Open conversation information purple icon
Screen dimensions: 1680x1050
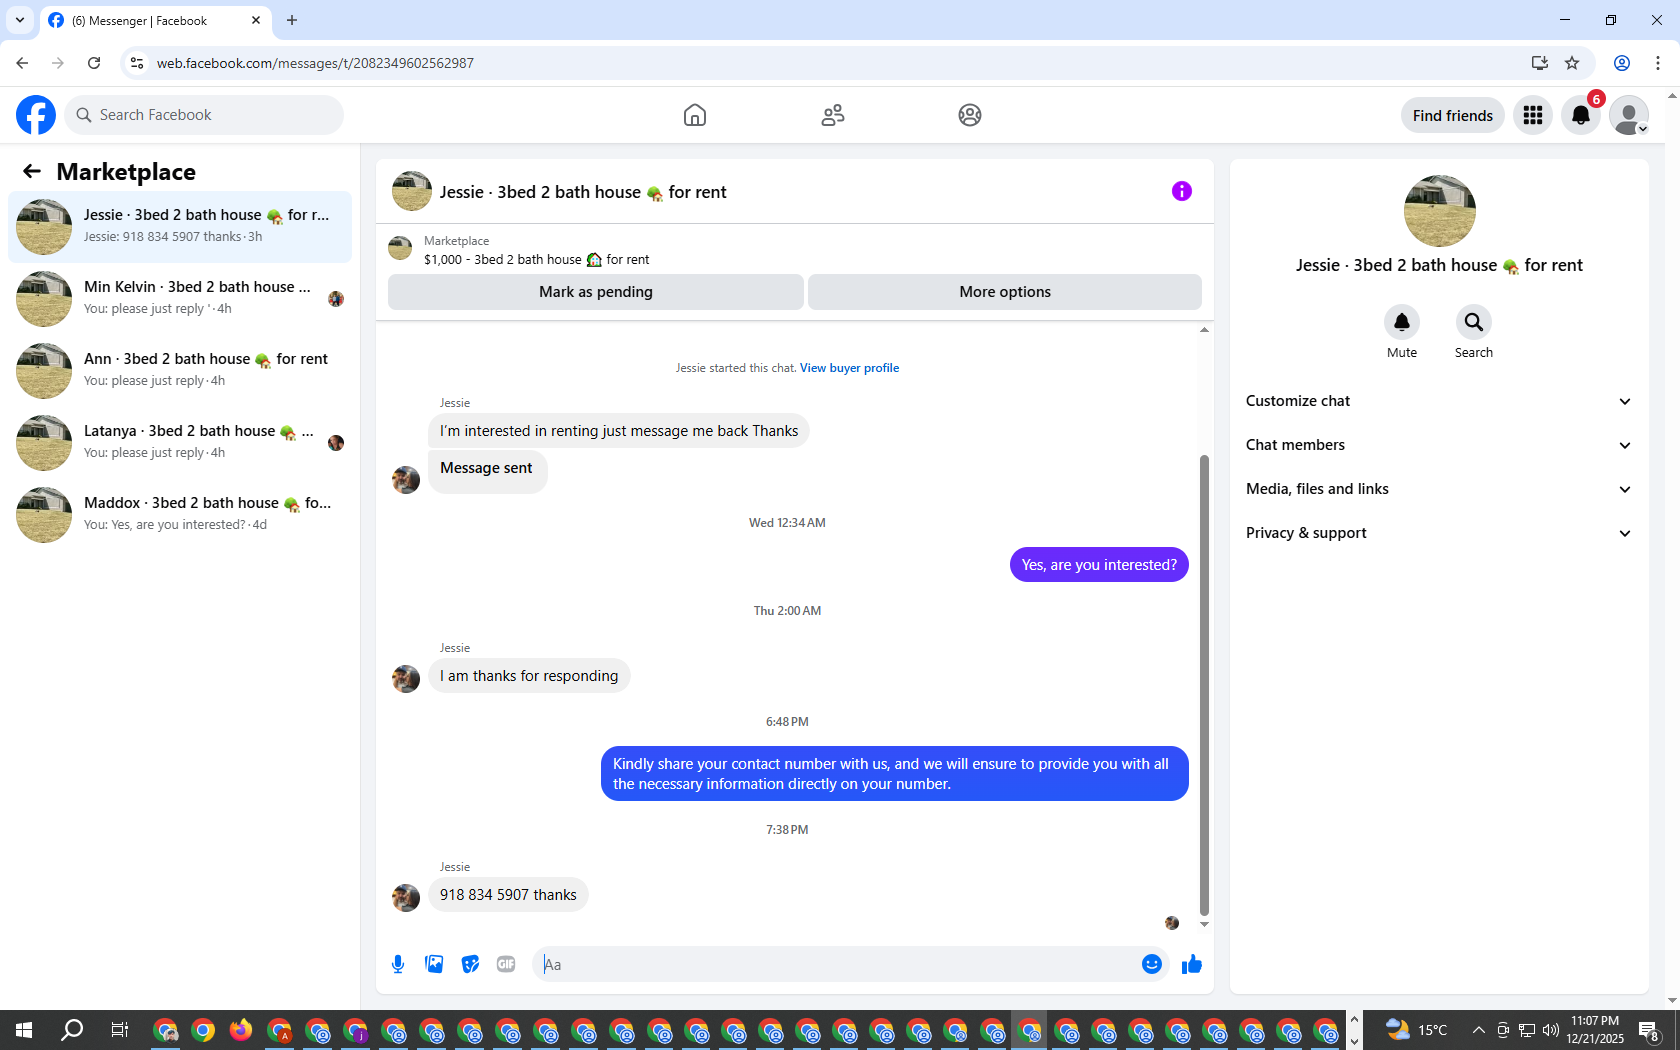[1182, 191]
